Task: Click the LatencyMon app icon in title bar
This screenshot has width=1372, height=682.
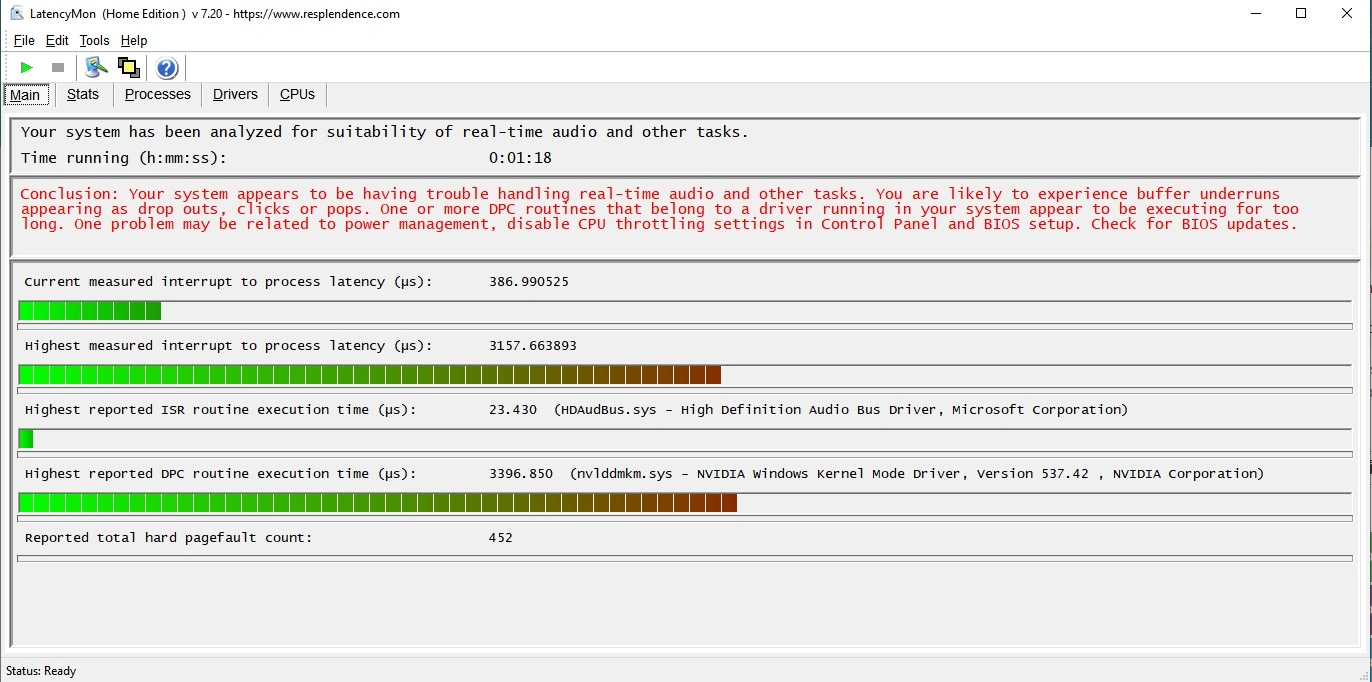Action: (17, 13)
